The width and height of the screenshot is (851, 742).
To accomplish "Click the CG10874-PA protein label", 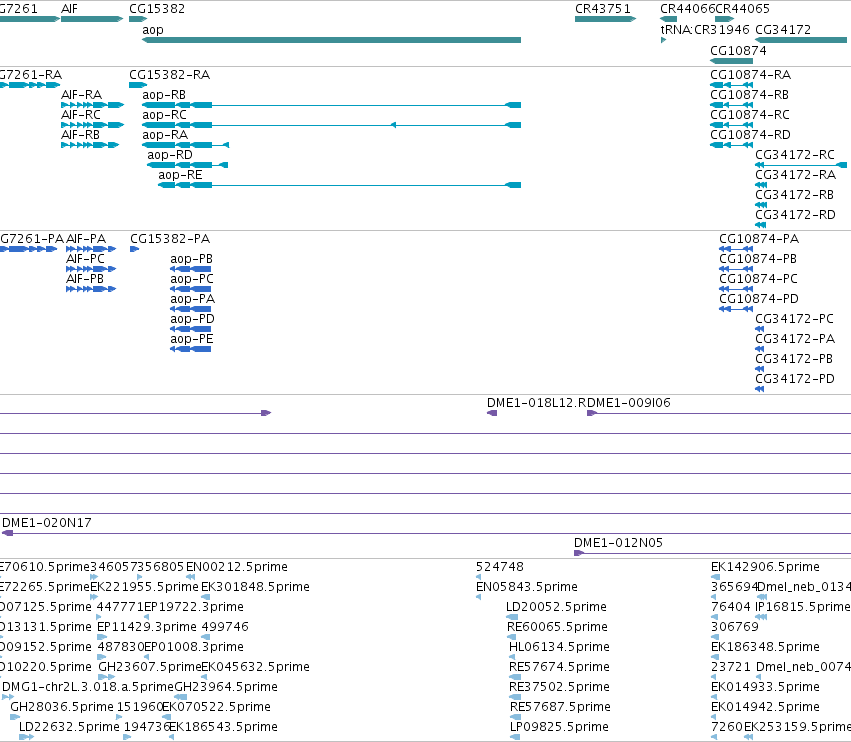I will coord(759,239).
